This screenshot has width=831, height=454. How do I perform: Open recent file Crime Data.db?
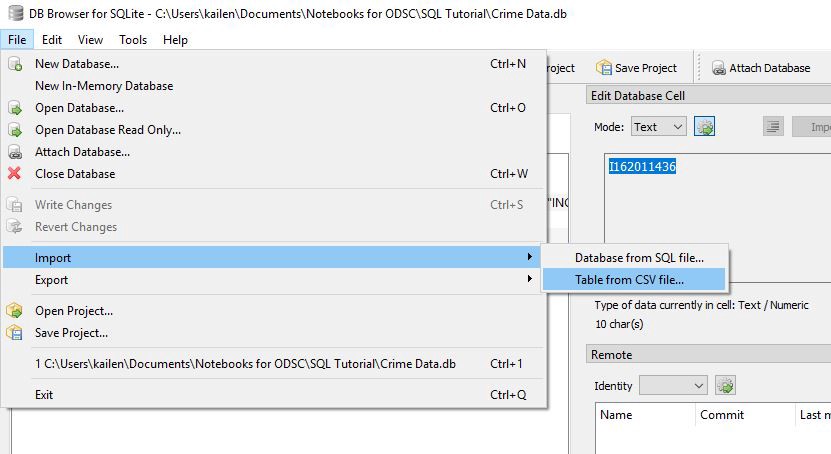coord(274,364)
